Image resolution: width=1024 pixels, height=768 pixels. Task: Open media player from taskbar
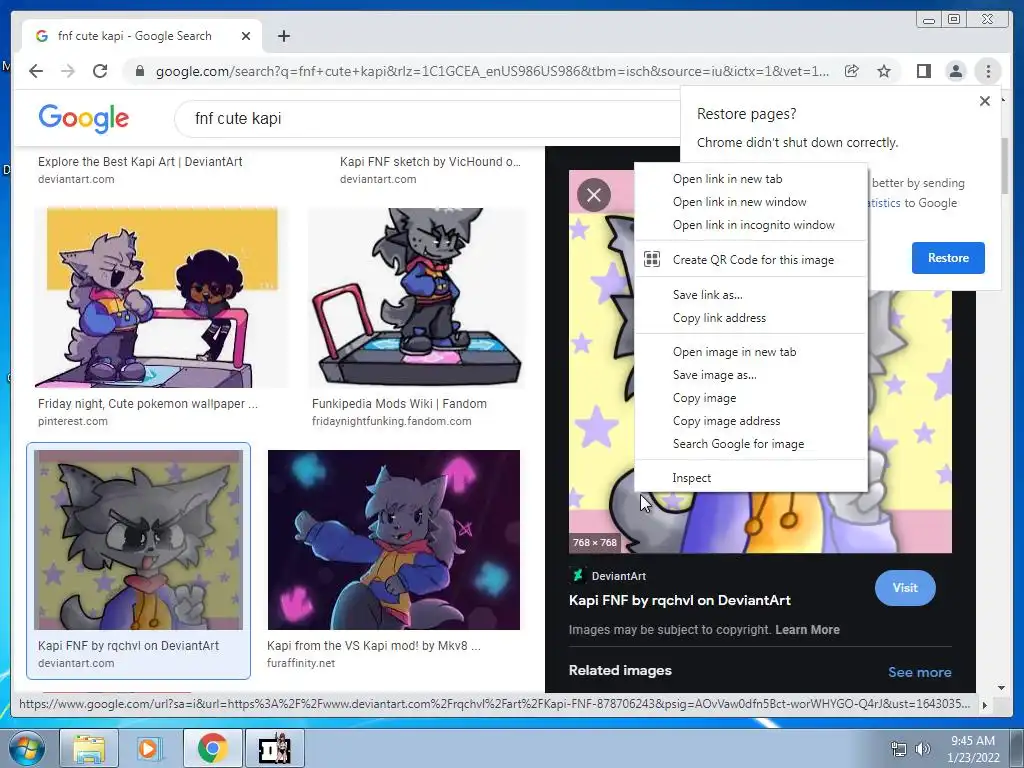[x=148, y=748]
